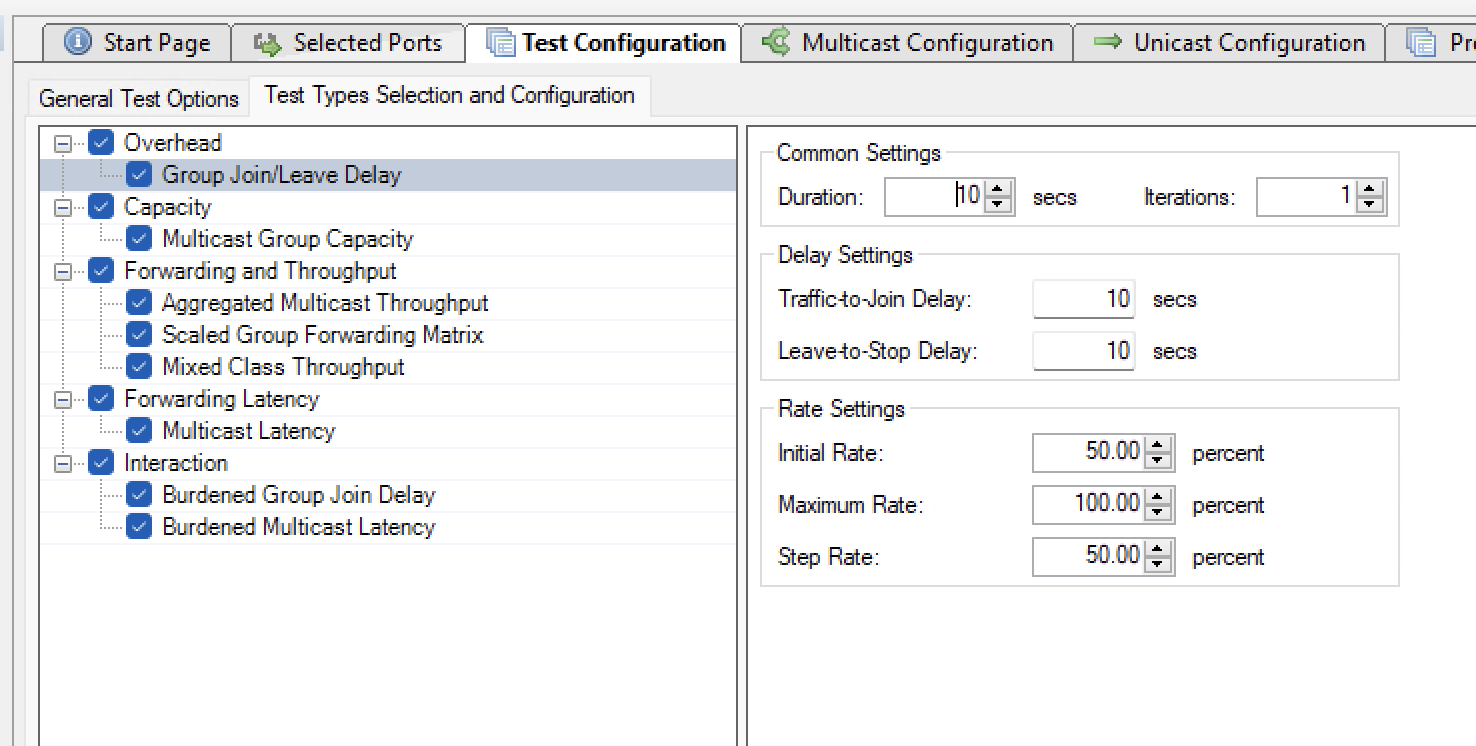
Task: Disable the Burdened Multicast Latency test
Action: pyautogui.click(x=139, y=527)
